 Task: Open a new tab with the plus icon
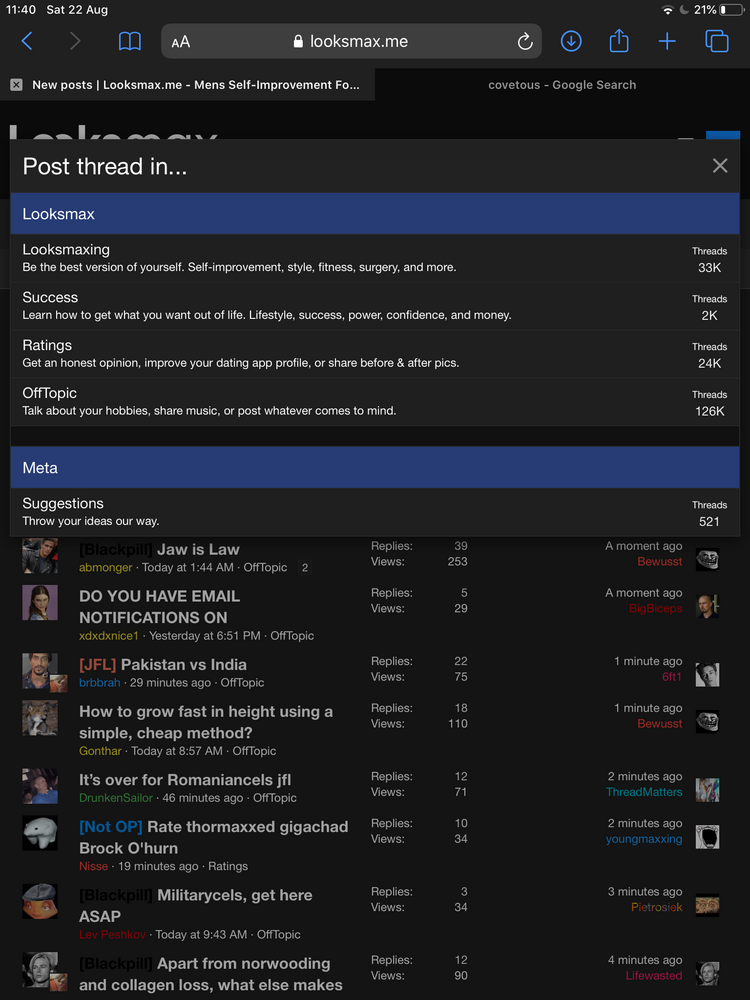coord(667,41)
